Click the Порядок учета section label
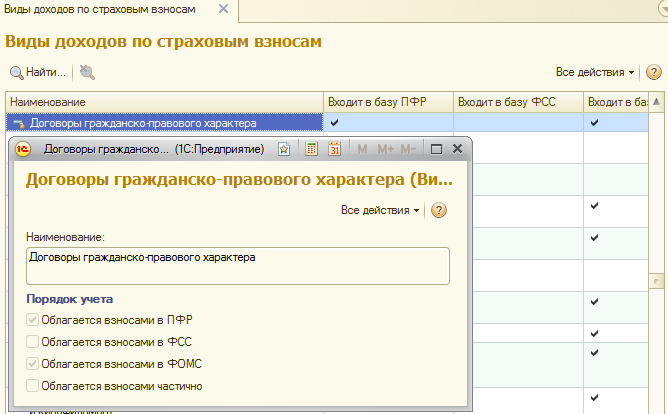This screenshot has height=414, width=668. click(69, 299)
